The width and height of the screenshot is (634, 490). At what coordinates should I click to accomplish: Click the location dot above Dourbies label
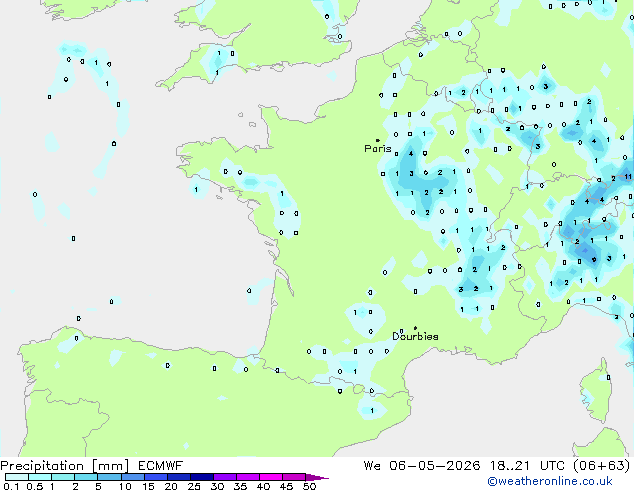415,328
